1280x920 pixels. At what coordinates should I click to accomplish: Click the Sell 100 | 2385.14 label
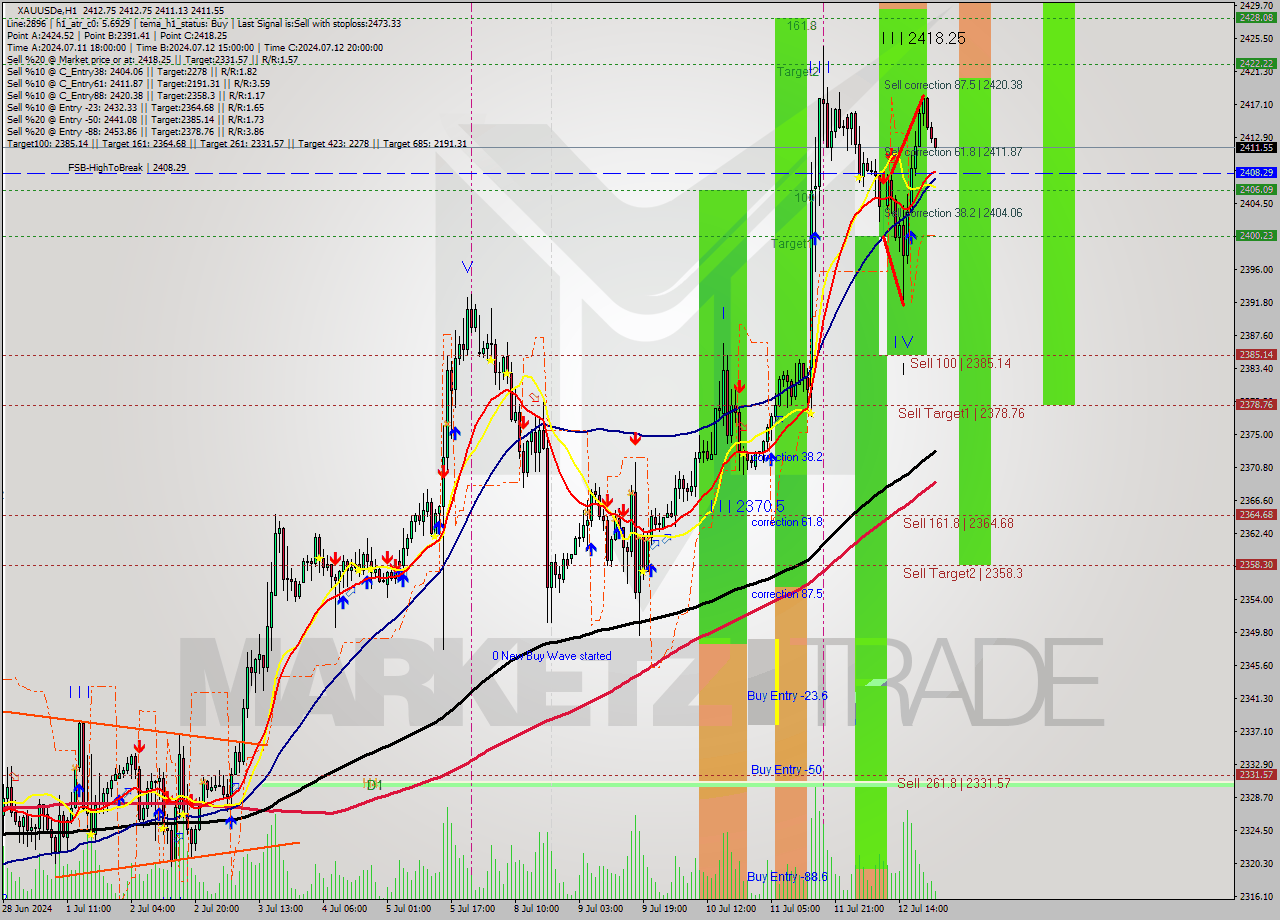point(960,363)
